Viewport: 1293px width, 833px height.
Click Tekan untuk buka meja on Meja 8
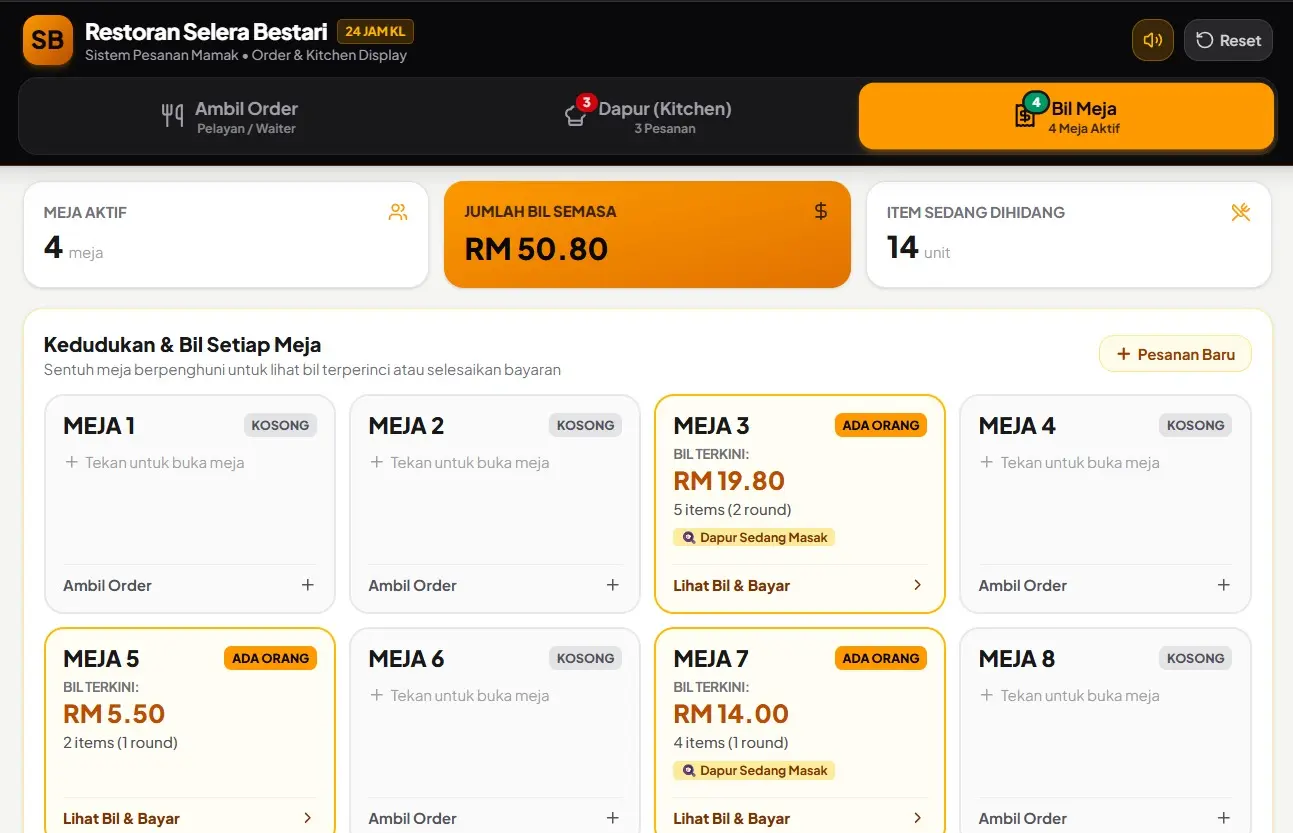1070,696
